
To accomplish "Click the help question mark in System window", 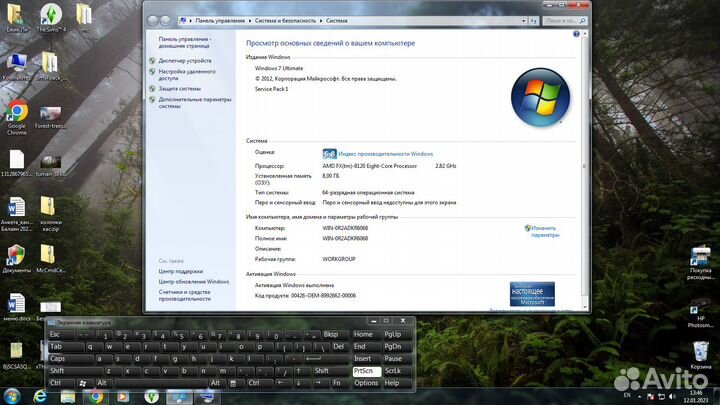I will point(576,34).
